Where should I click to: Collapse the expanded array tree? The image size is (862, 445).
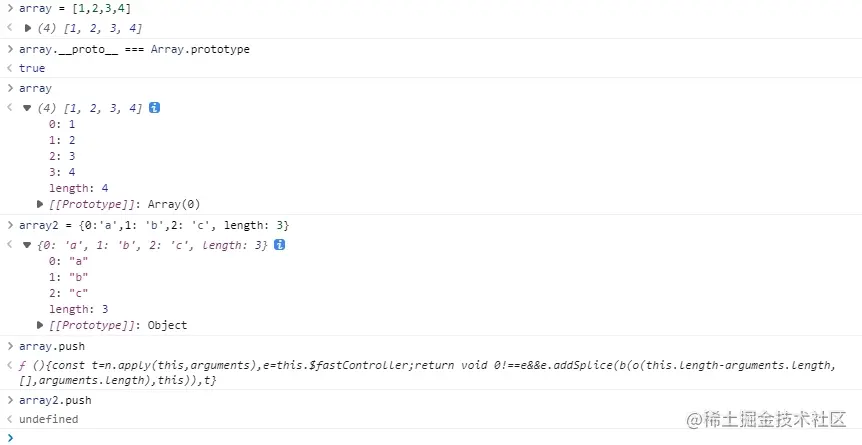click(28, 108)
